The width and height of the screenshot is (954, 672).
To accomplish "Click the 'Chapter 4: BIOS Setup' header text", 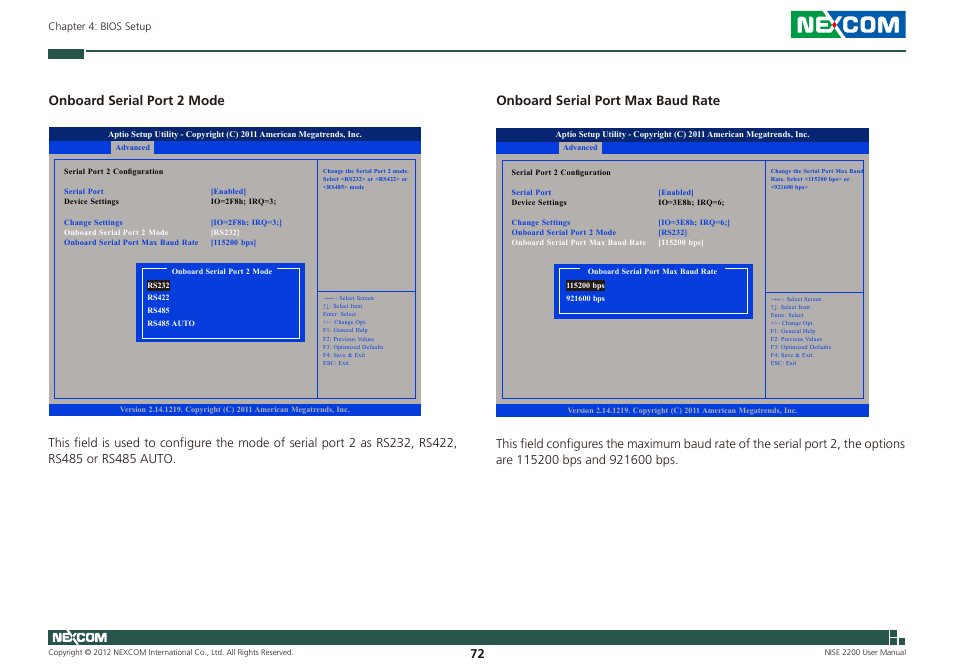I will click(x=100, y=26).
